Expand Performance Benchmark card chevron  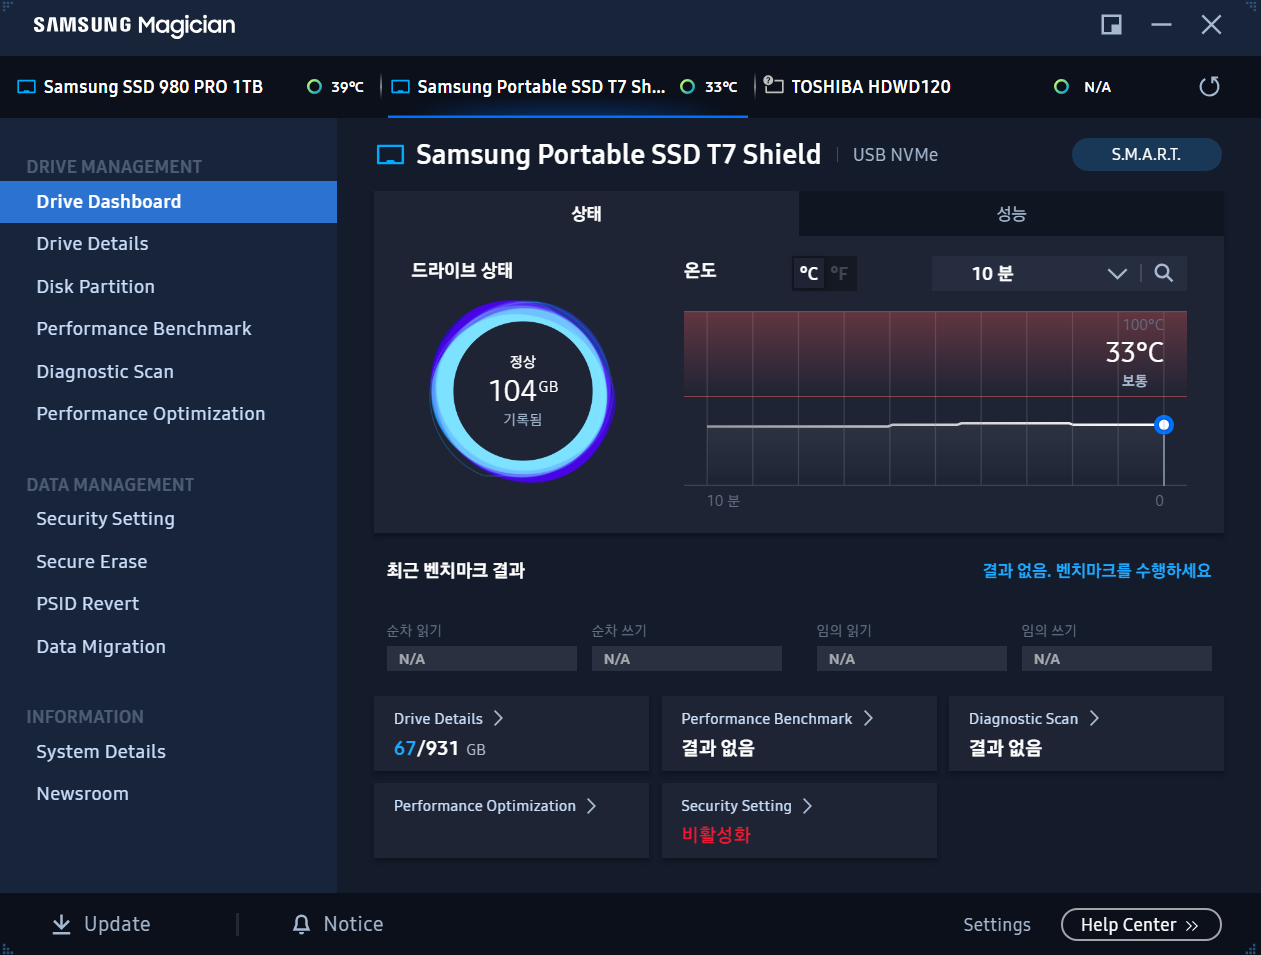pyautogui.click(x=868, y=718)
